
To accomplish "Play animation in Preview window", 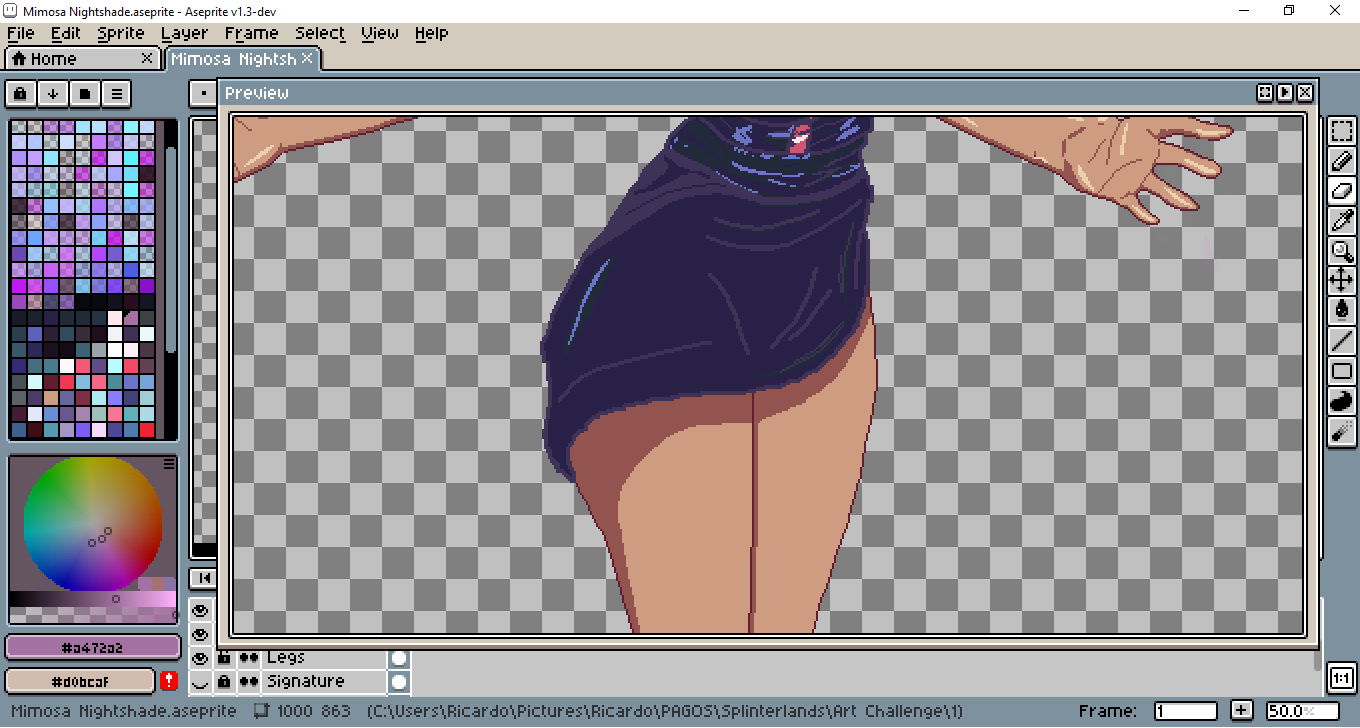I will 1285,92.
